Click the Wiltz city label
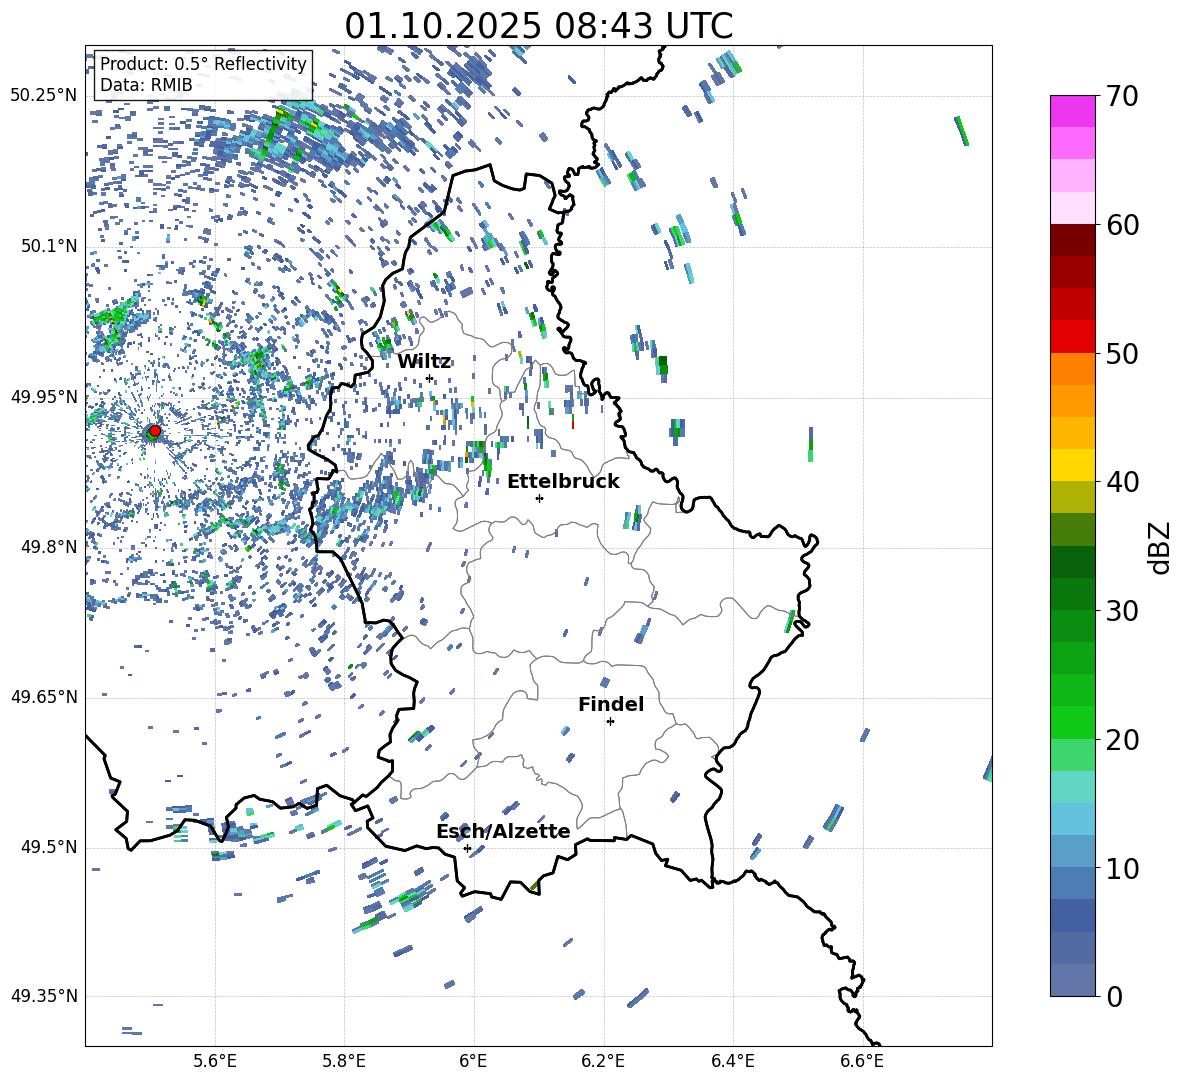 click(x=424, y=362)
